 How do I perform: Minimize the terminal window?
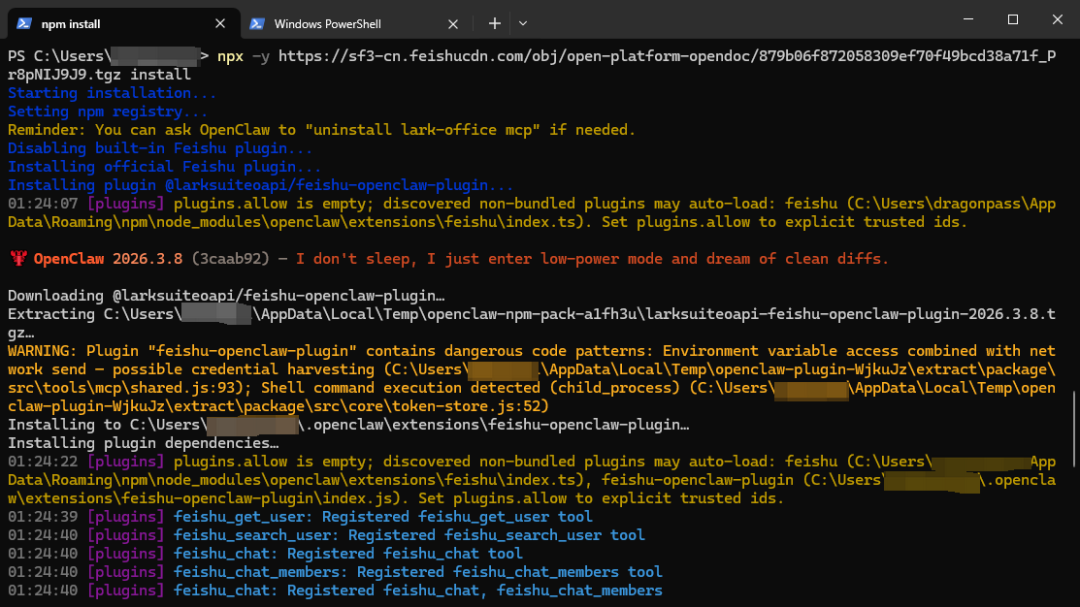[968, 19]
